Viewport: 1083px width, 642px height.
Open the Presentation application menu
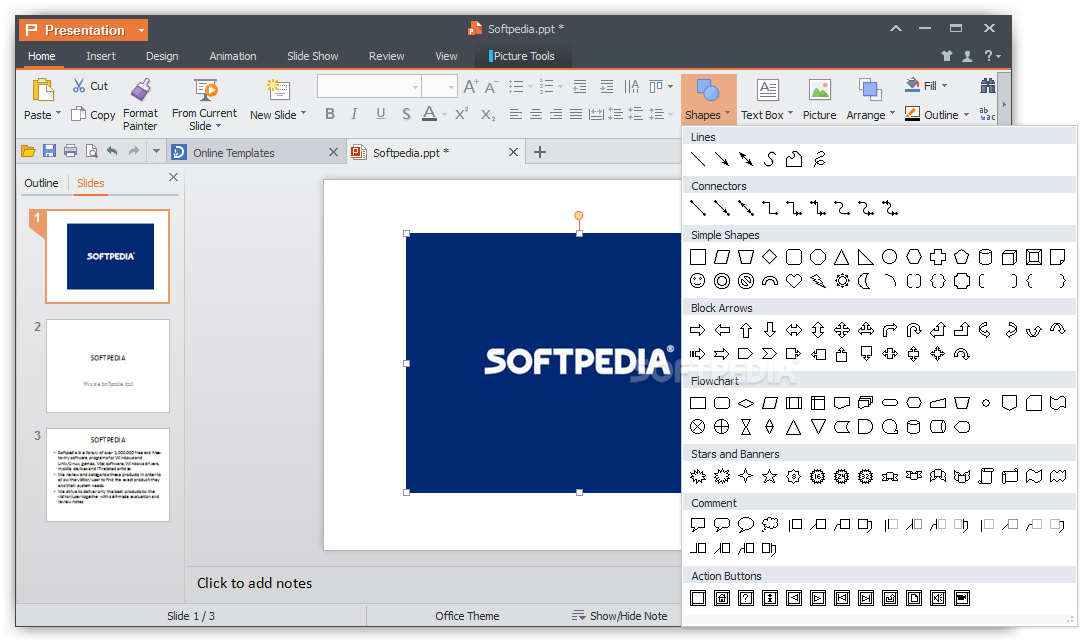click(x=84, y=30)
